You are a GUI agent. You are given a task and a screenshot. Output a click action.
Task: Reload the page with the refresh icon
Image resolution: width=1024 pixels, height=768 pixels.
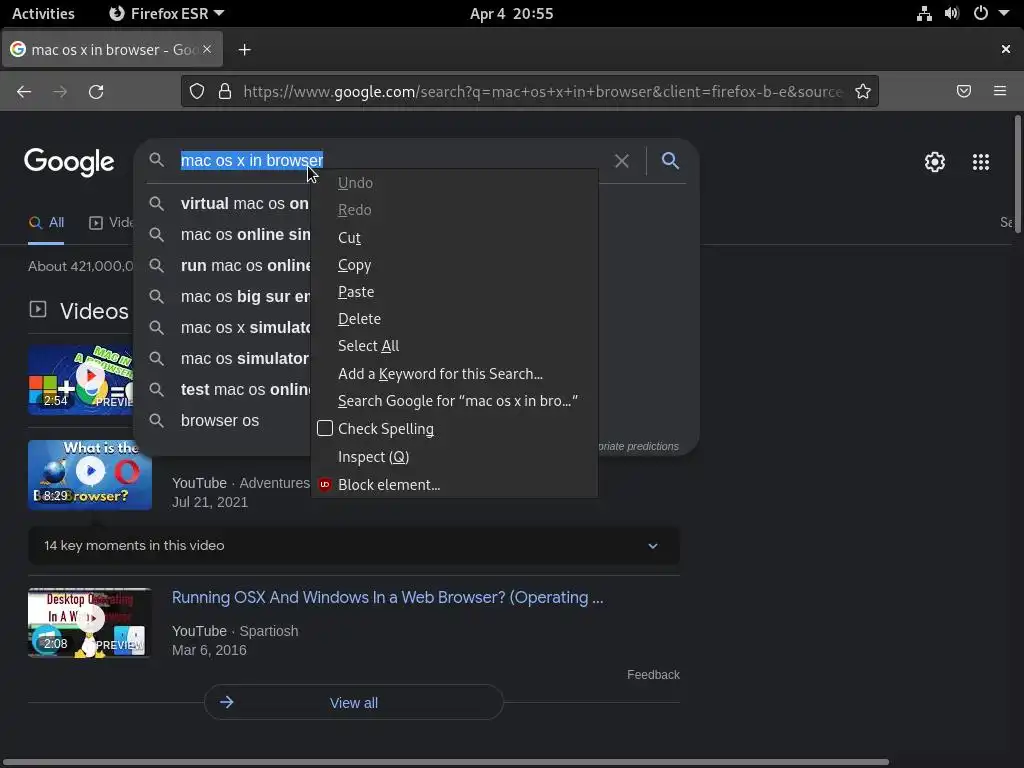(96, 91)
